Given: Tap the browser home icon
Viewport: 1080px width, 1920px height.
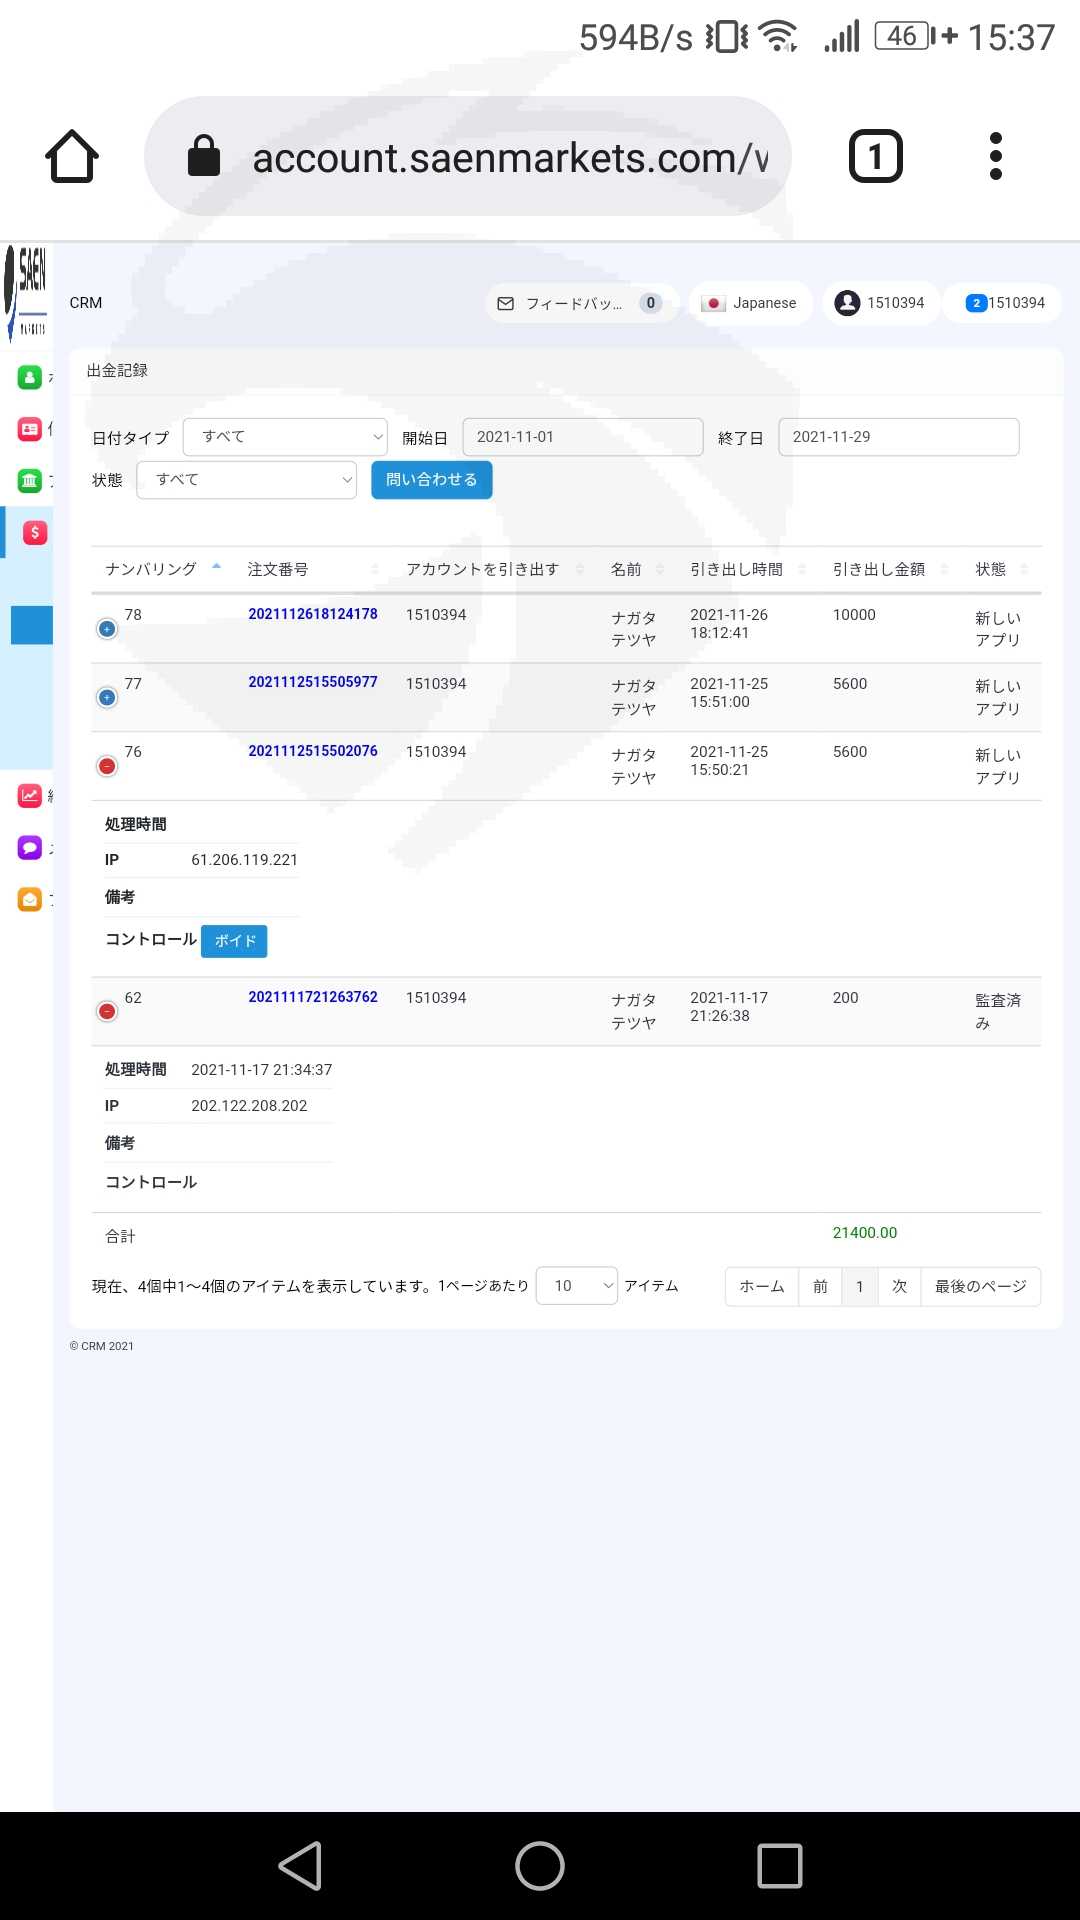Looking at the screenshot, I should (x=72, y=157).
